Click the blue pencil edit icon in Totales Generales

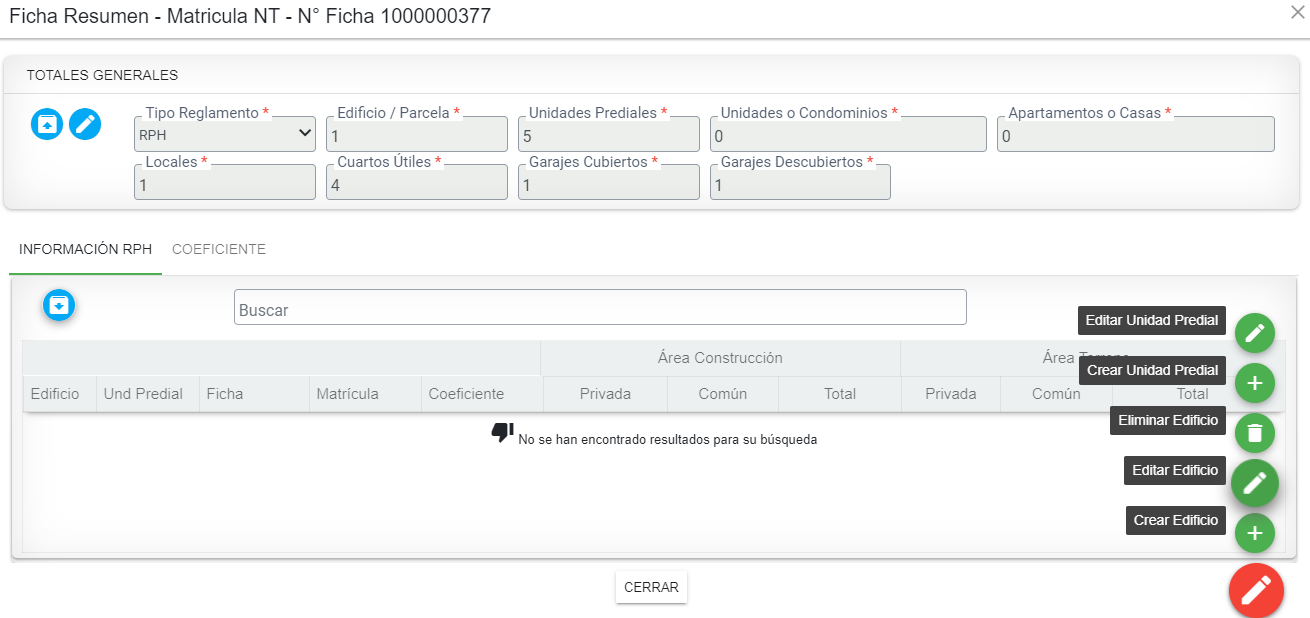point(85,124)
